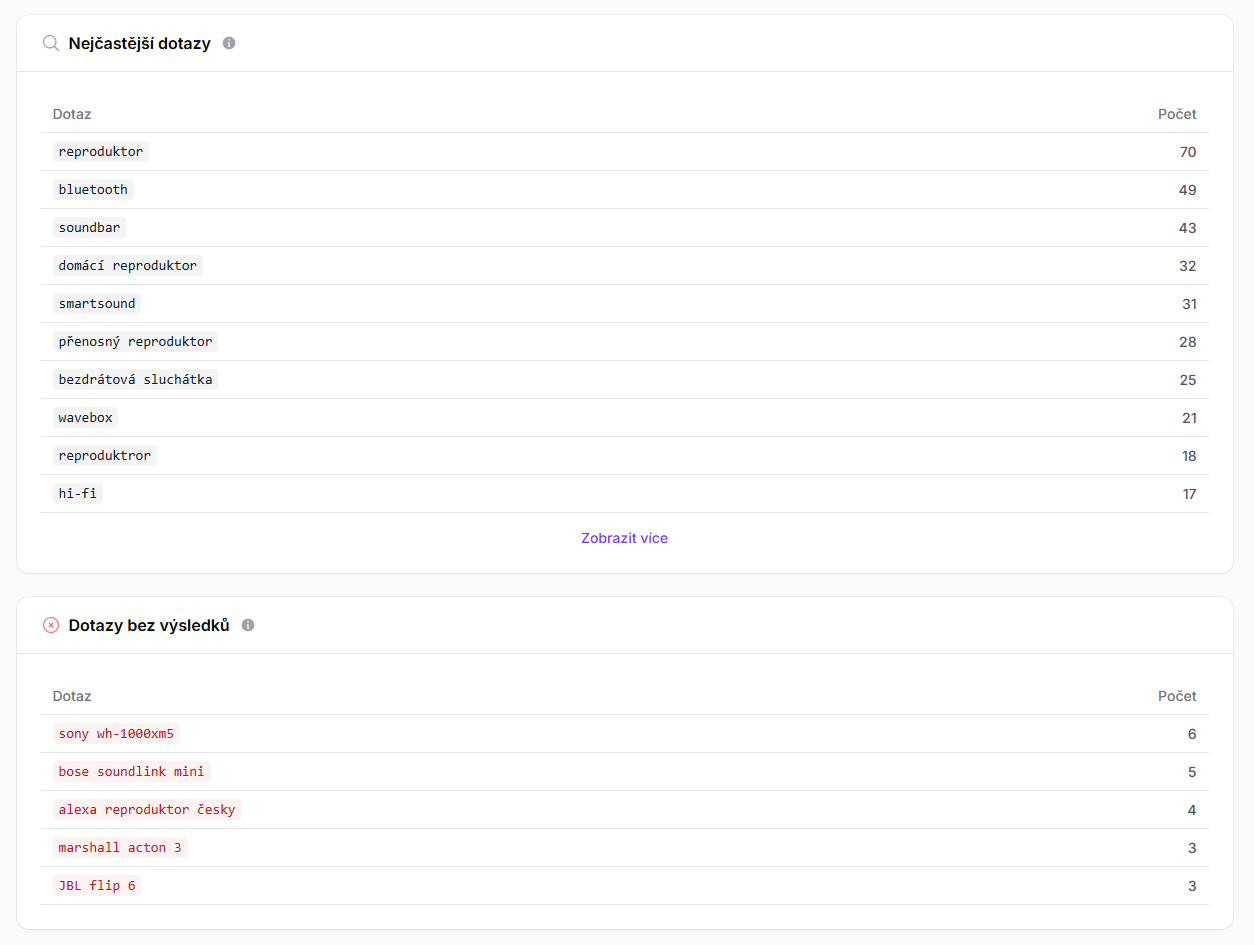This screenshot has height=945, width=1254.
Task: Click the Nejčastější dotazy heading
Action: pyautogui.click(x=140, y=43)
